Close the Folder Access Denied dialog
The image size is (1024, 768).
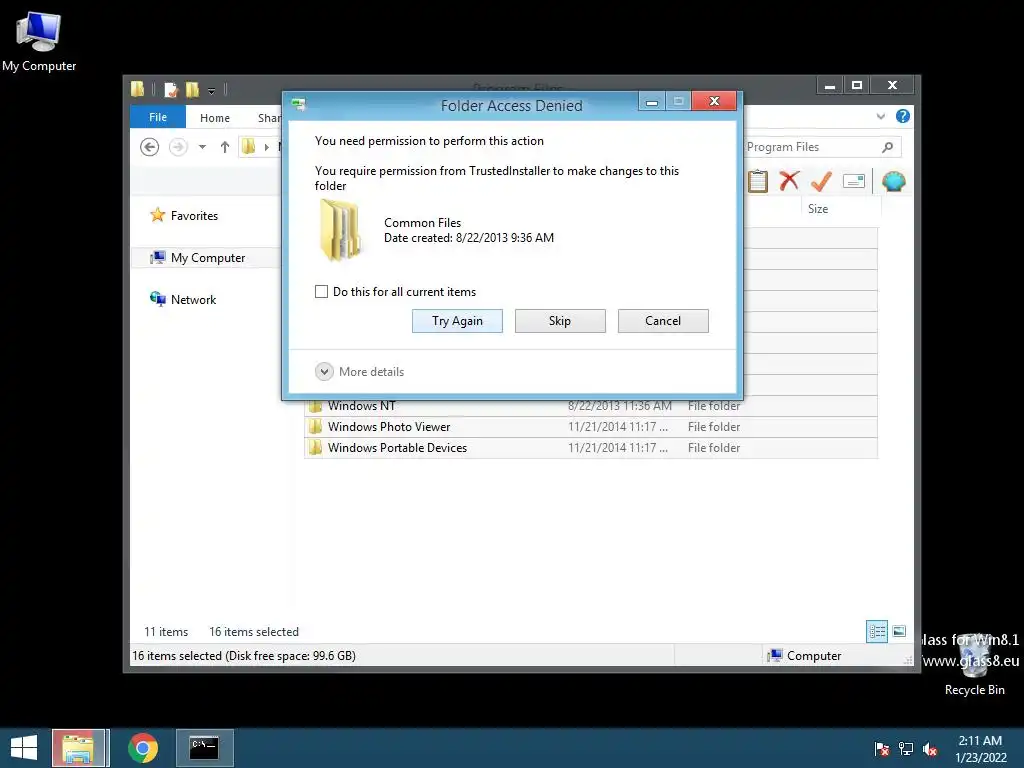pos(714,101)
